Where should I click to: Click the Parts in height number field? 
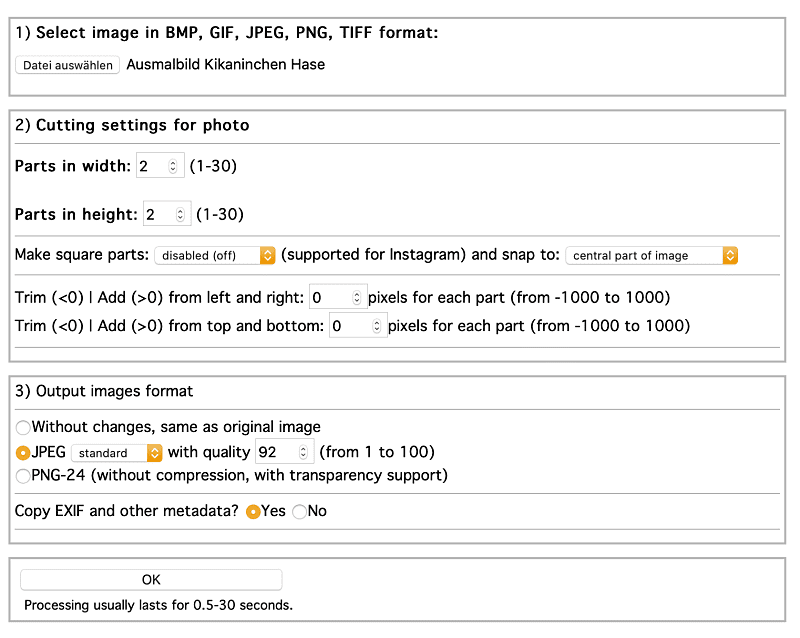pos(167,214)
